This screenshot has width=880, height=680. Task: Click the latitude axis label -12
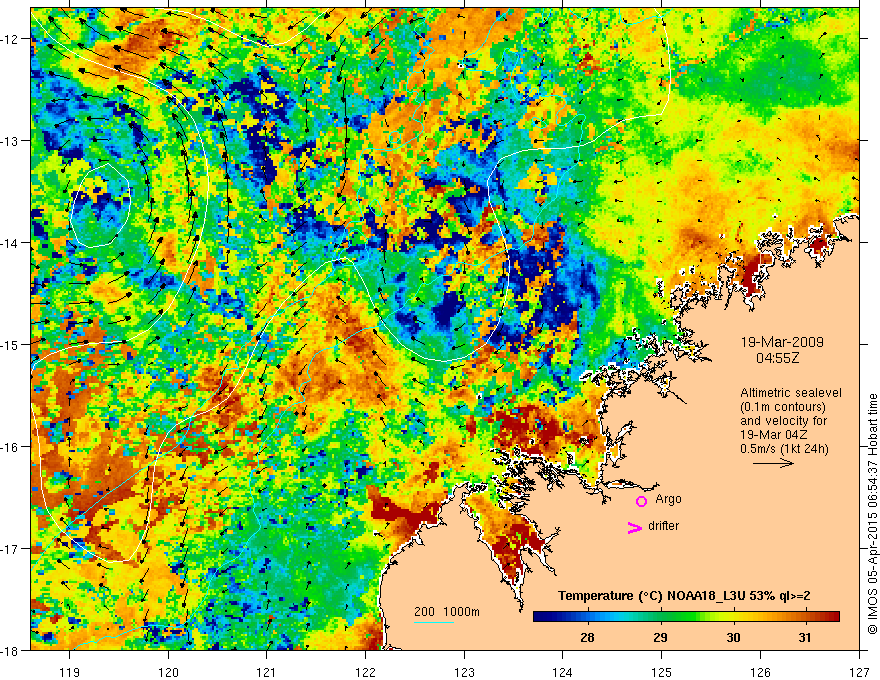10,39
